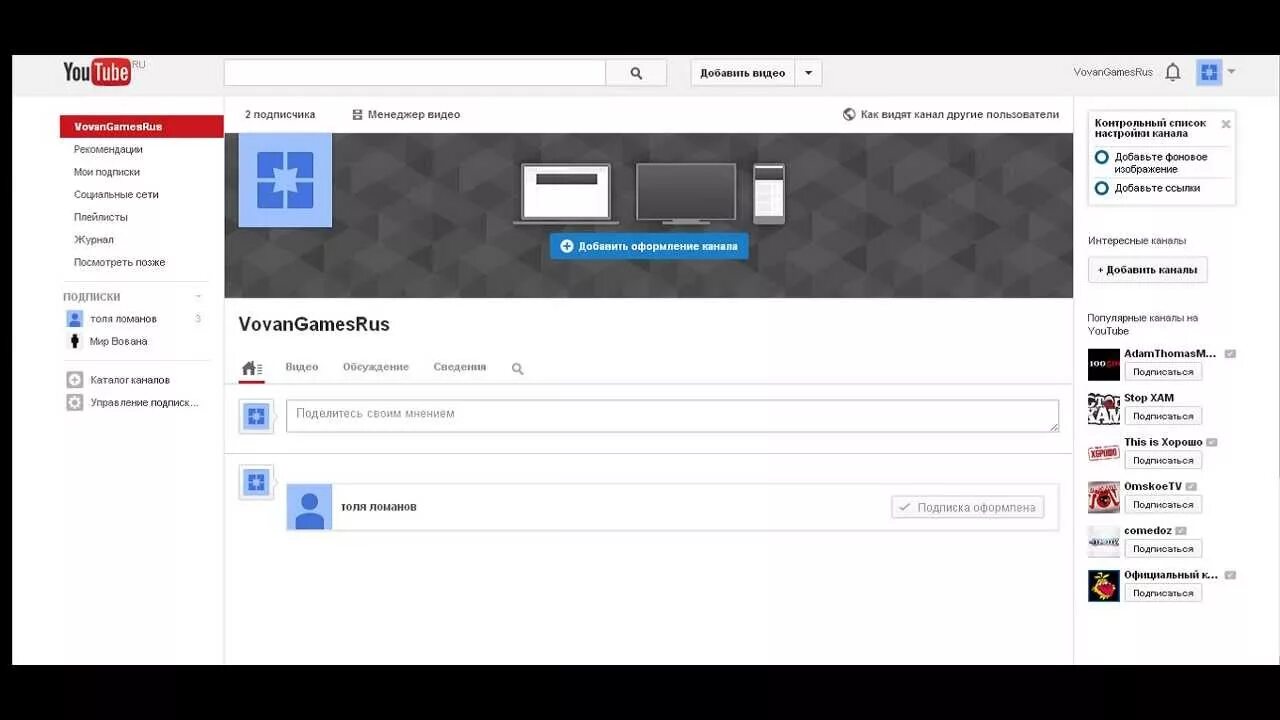Click толя ломанов name in feed
This screenshot has height=720, width=1280.
pos(379,507)
